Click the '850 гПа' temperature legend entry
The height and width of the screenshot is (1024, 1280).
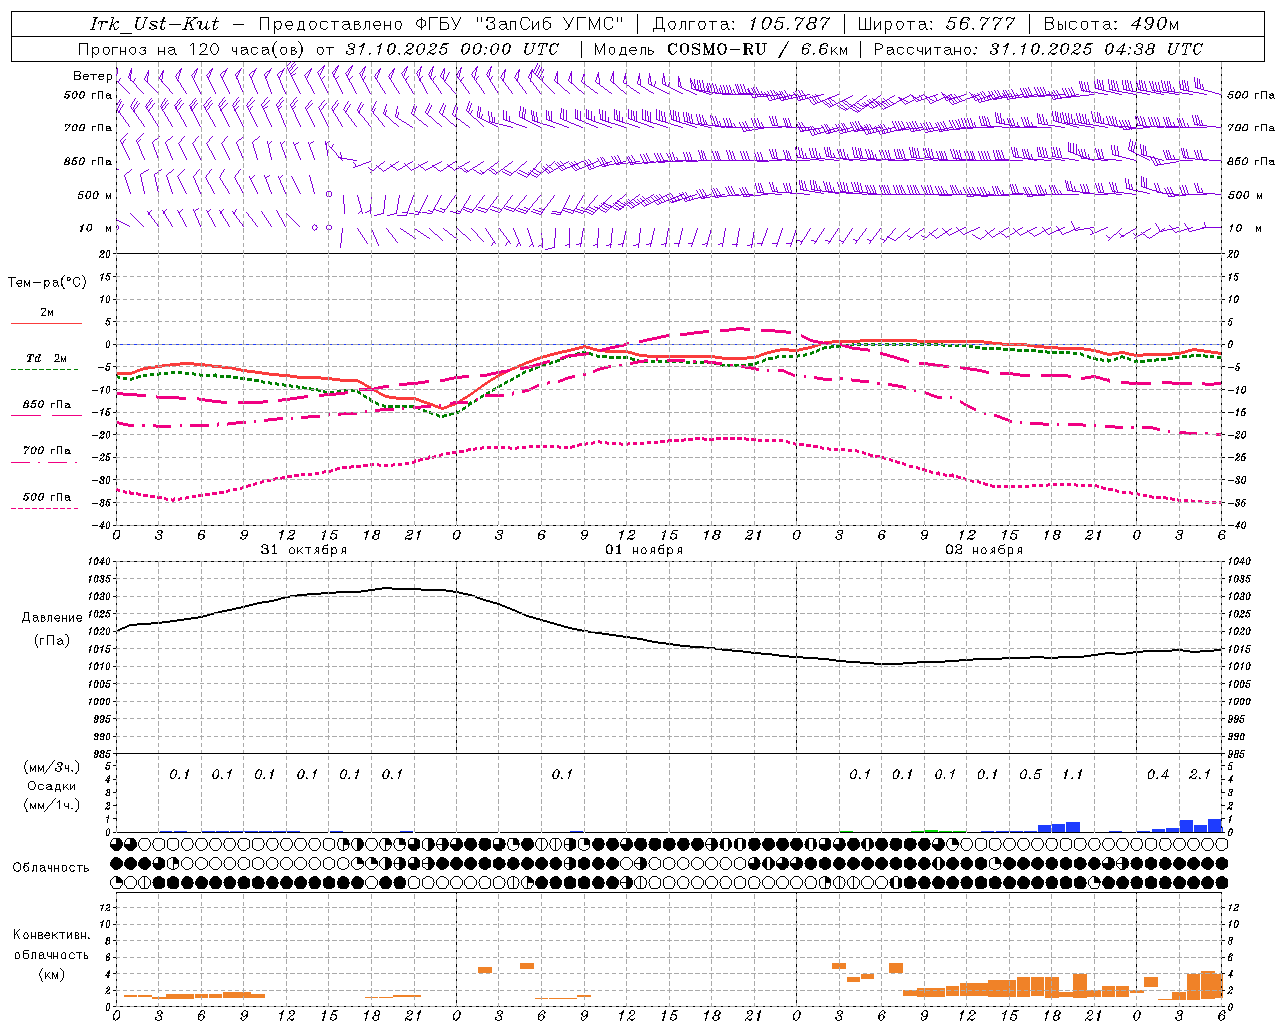(46, 405)
